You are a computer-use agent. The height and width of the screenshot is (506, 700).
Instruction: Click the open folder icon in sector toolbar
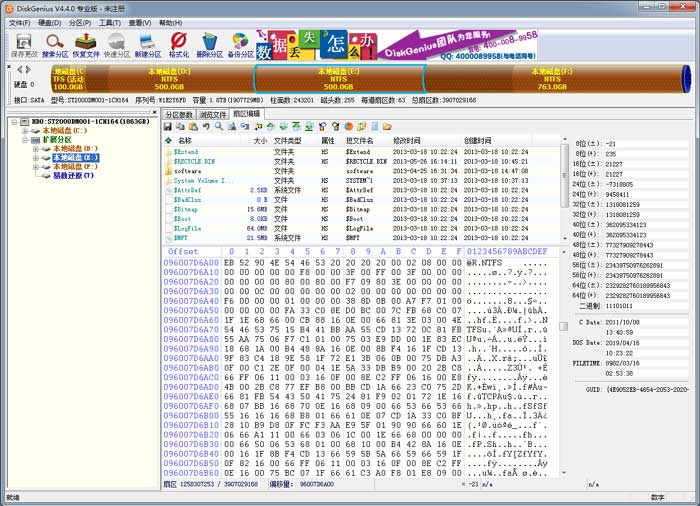(x=387, y=127)
